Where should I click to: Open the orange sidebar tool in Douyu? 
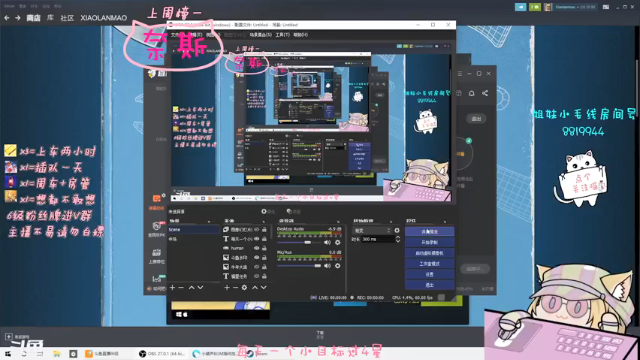pos(157,198)
